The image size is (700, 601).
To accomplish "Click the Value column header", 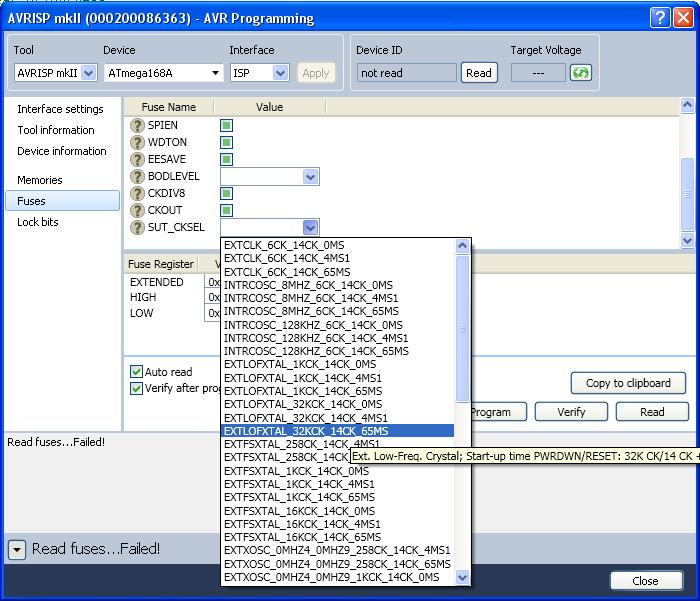I will [270, 107].
